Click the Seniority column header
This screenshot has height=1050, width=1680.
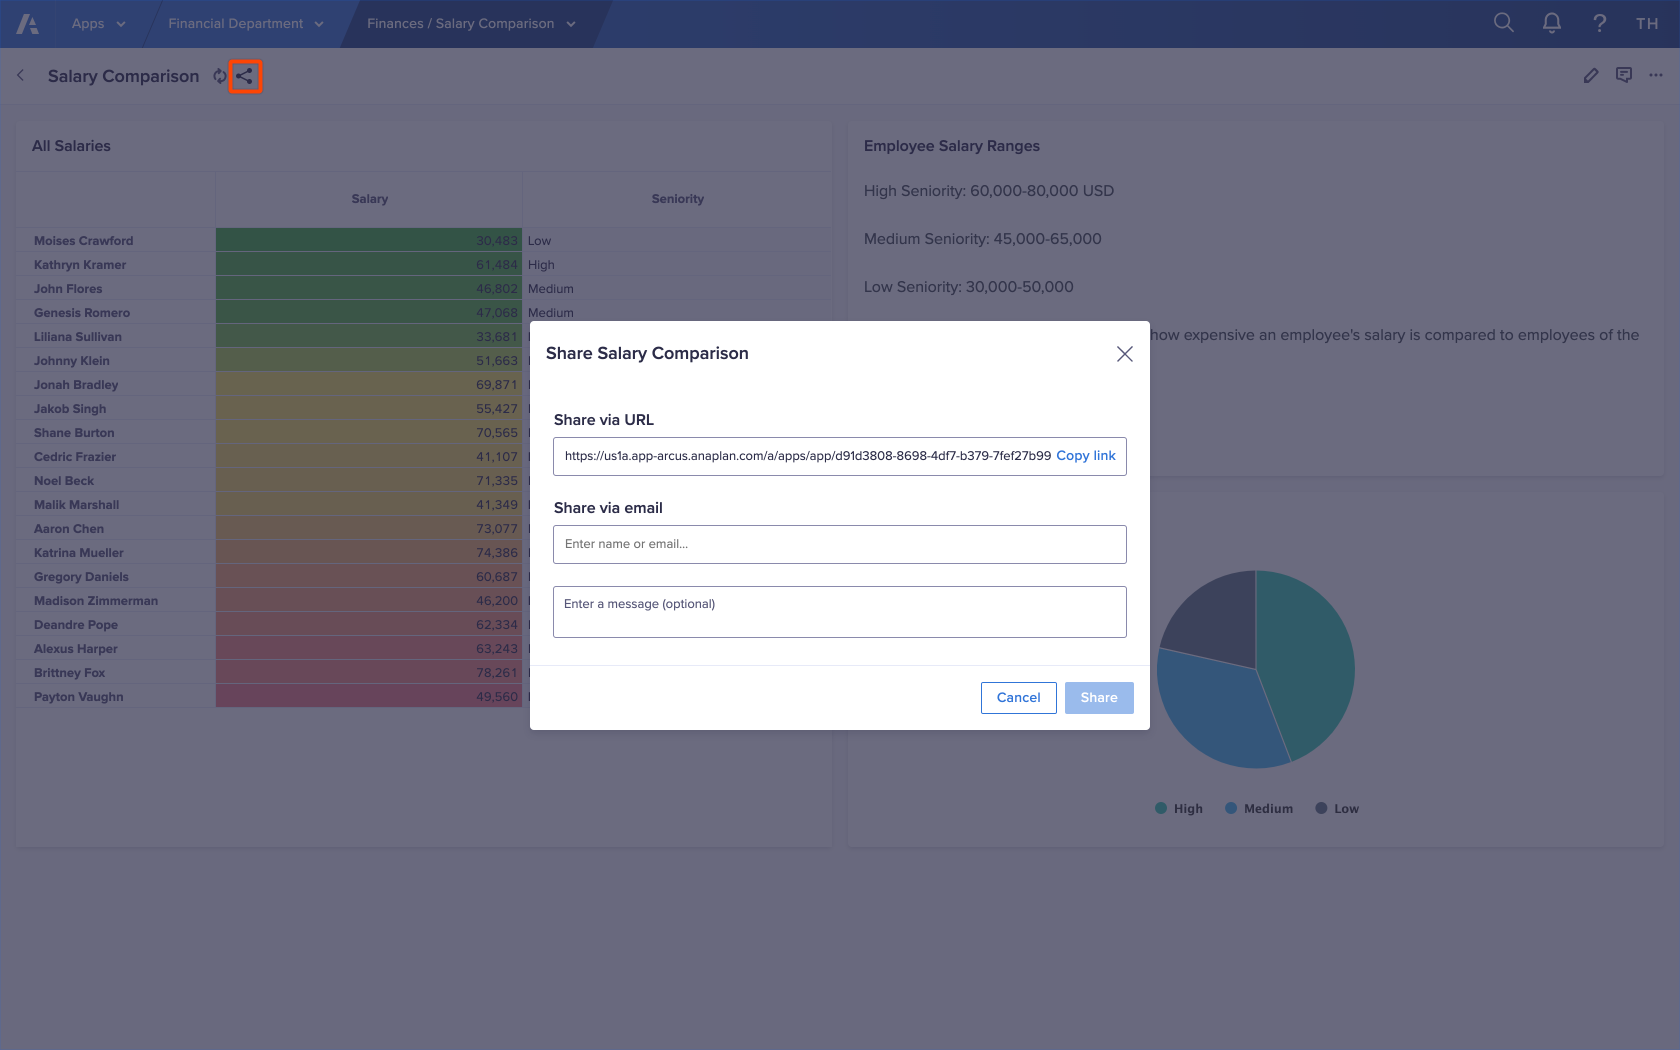[677, 199]
